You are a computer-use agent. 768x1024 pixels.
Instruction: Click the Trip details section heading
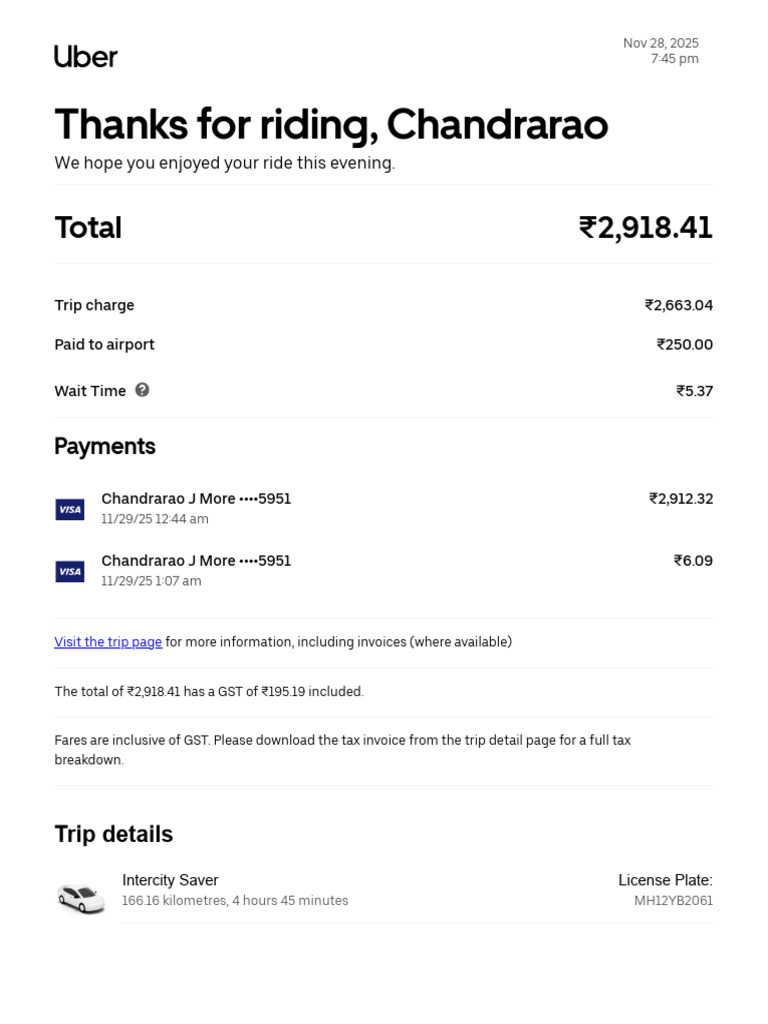click(113, 834)
